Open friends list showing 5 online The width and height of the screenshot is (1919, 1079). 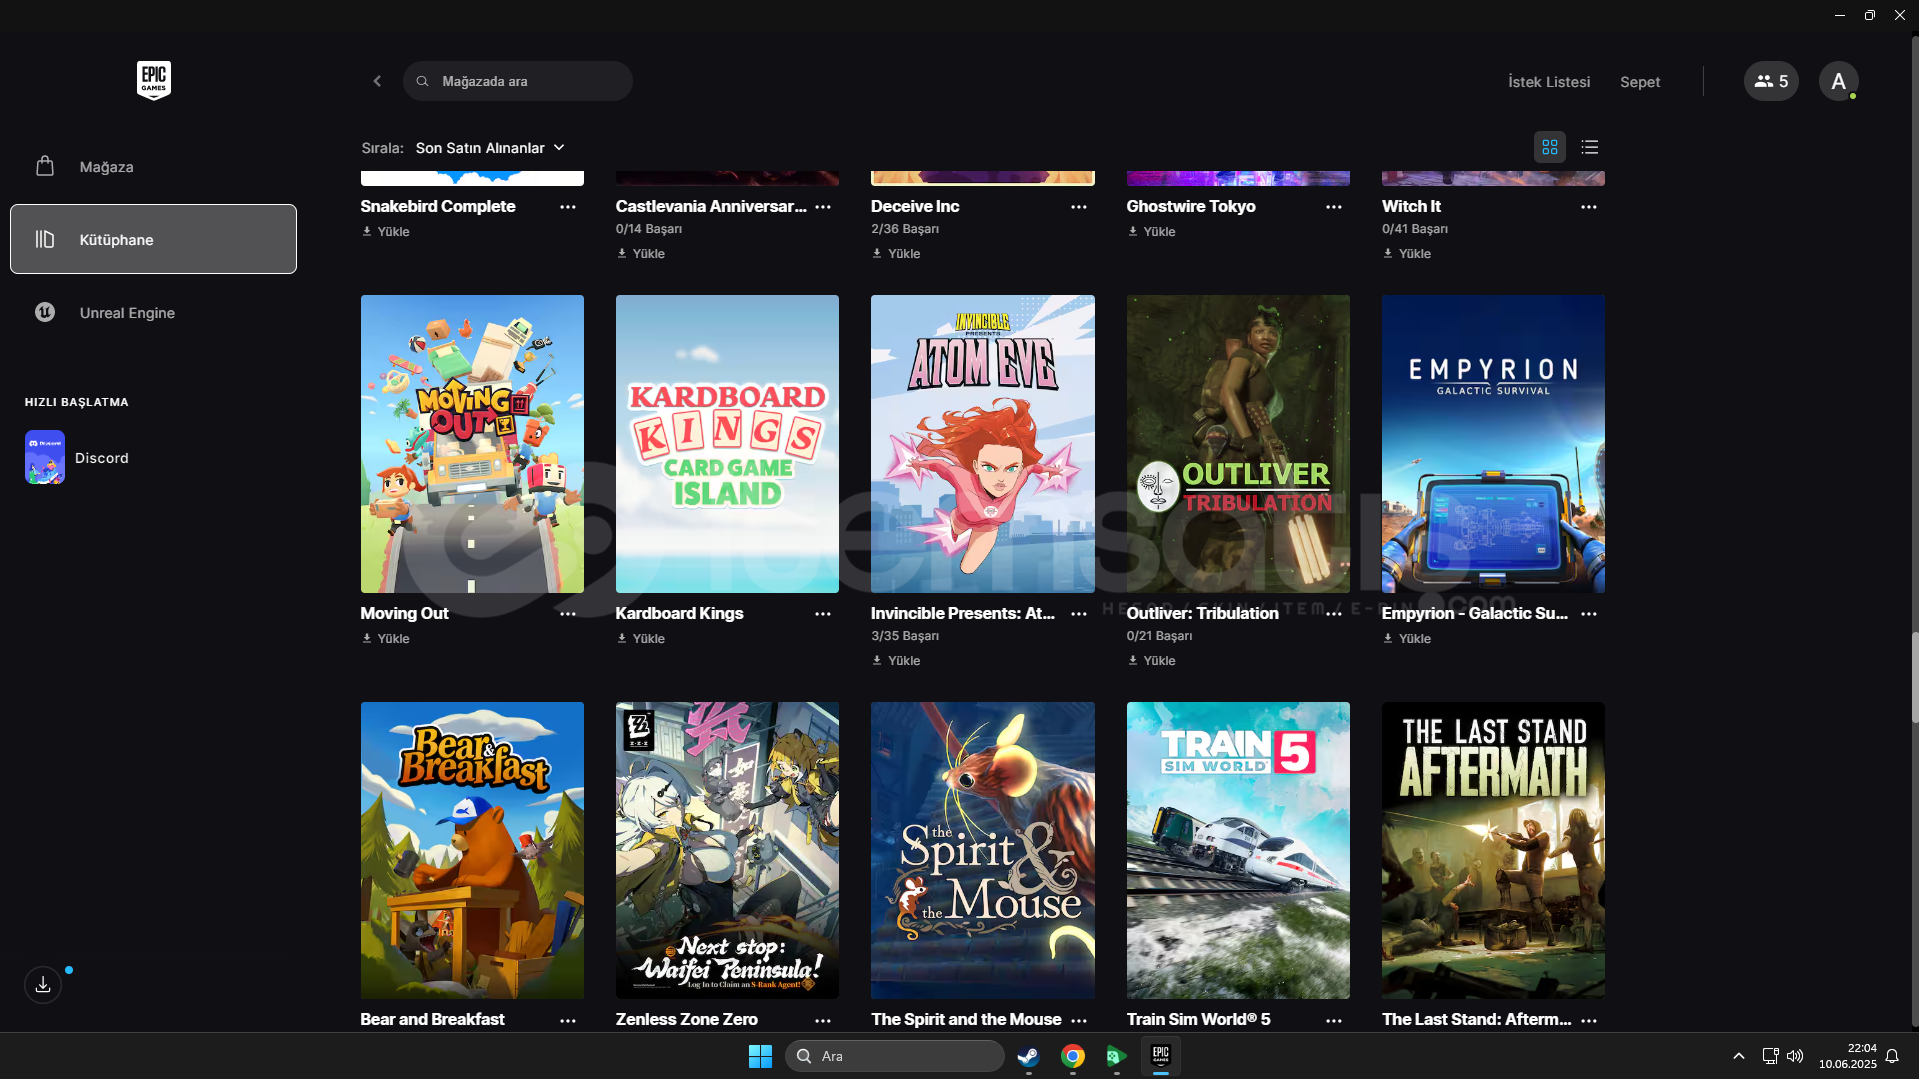pyautogui.click(x=1771, y=81)
